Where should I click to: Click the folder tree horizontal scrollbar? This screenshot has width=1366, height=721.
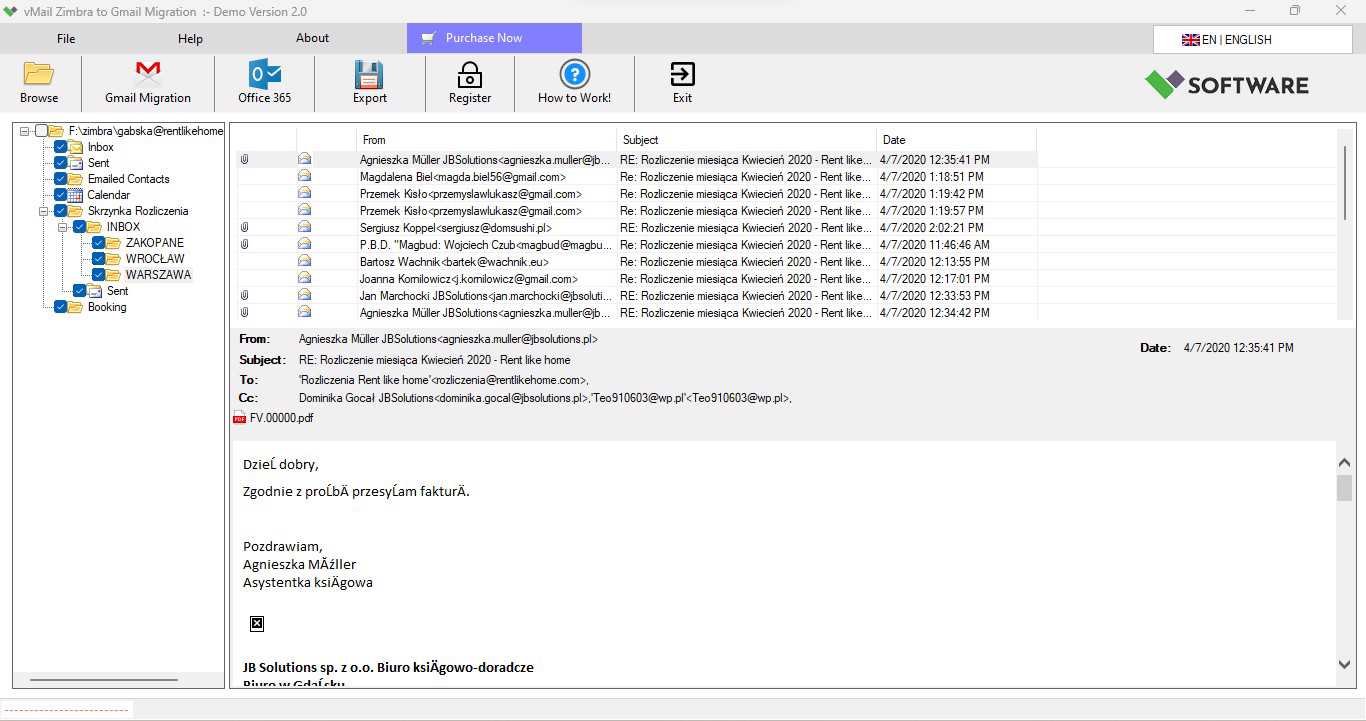point(104,680)
